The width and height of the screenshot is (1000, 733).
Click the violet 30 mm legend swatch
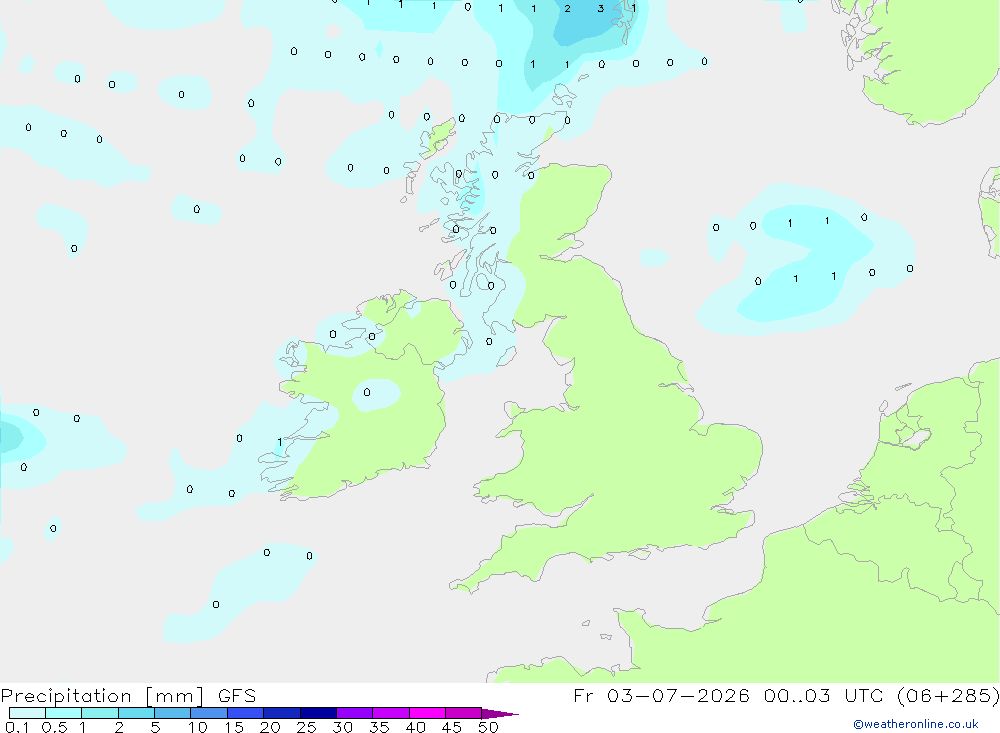pos(355,713)
